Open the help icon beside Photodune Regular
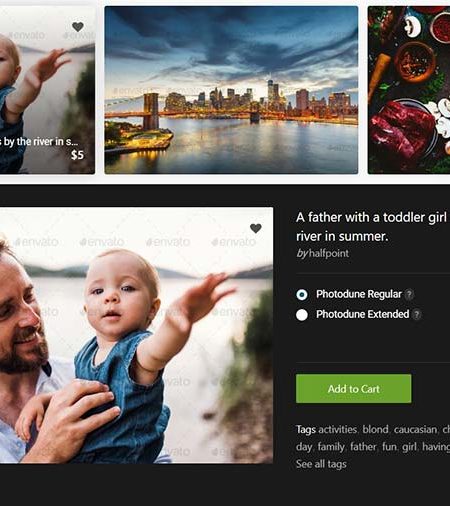The width and height of the screenshot is (450, 506). (x=409, y=294)
